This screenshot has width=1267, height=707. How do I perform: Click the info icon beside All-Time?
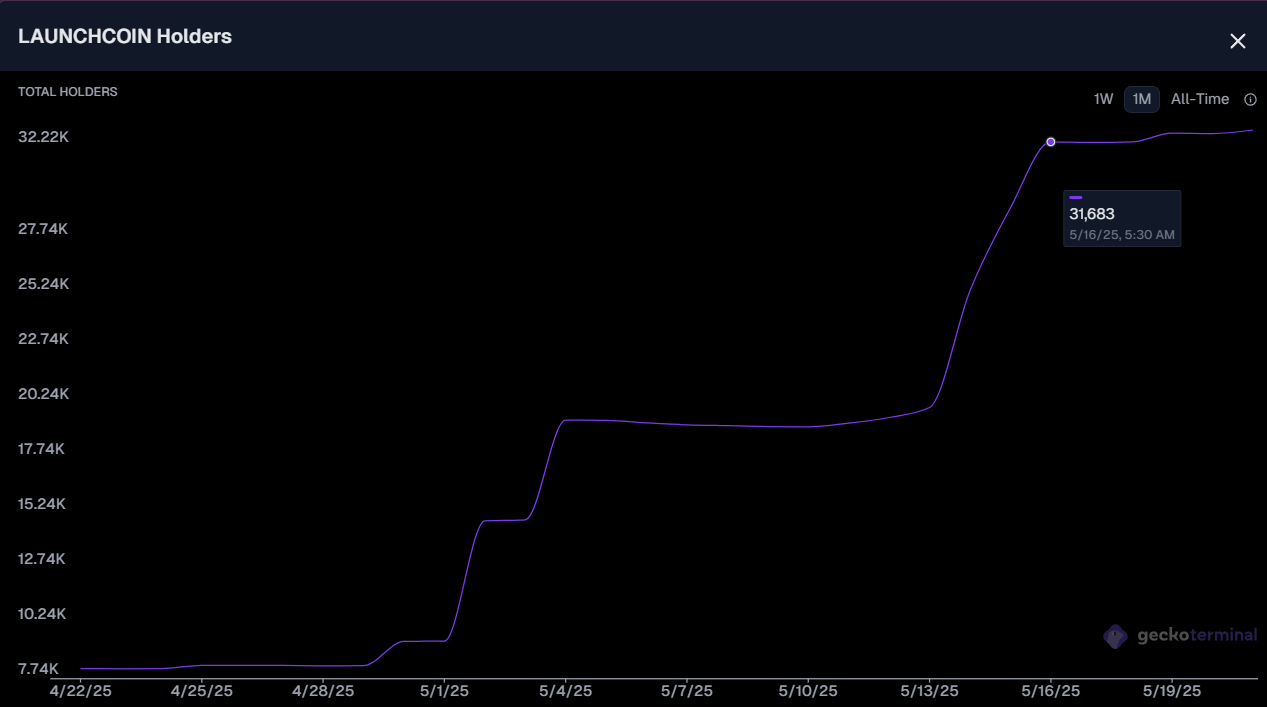[1250, 99]
